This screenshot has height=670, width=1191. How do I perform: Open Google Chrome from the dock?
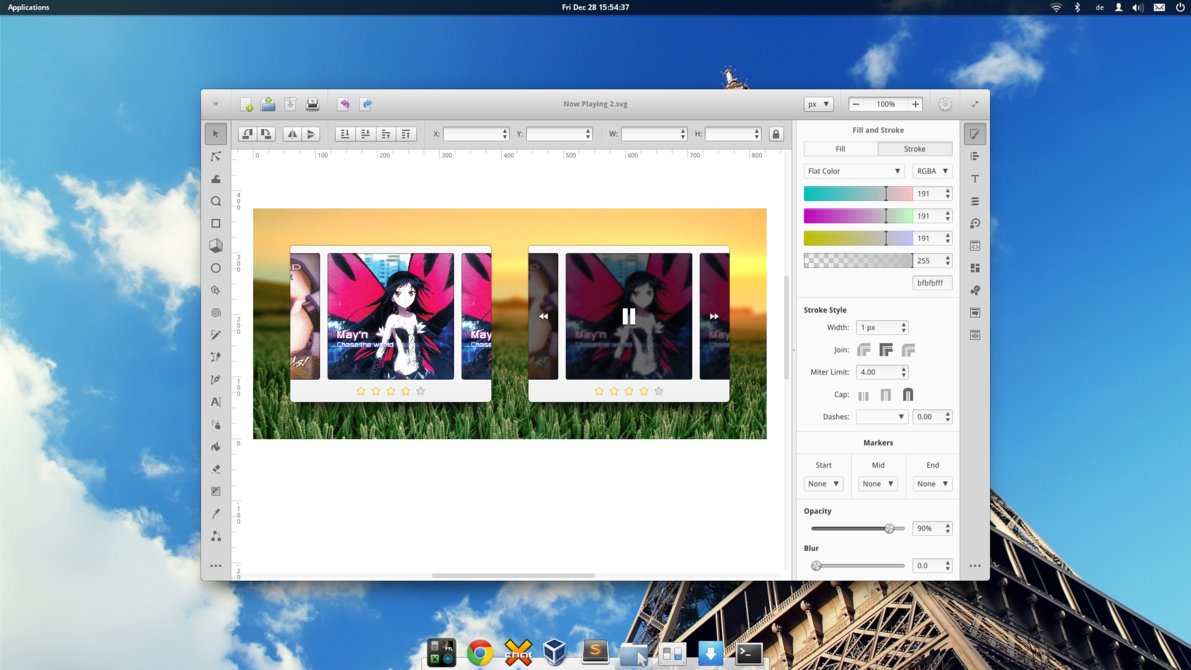(x=480, y=653)
